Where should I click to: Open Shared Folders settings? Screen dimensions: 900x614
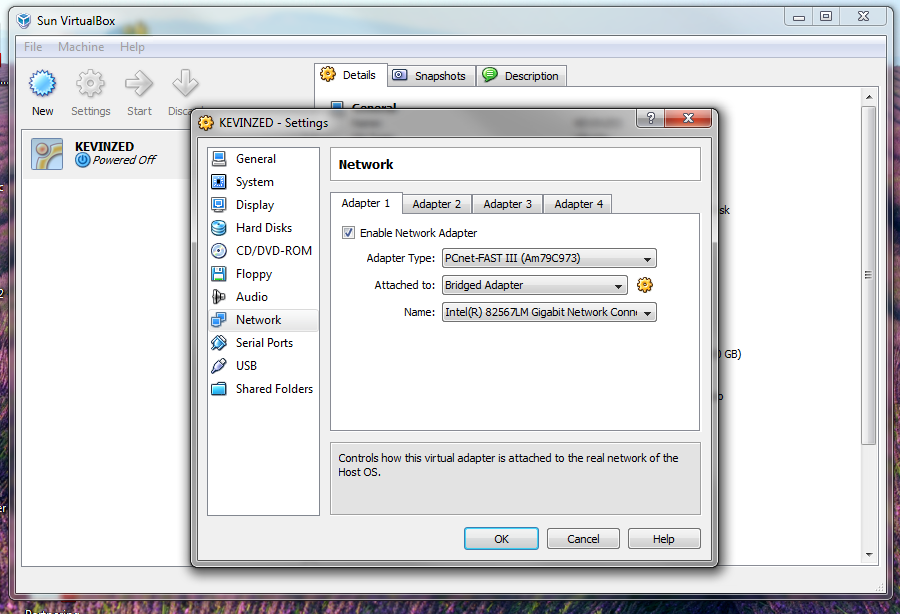[273, 389]
